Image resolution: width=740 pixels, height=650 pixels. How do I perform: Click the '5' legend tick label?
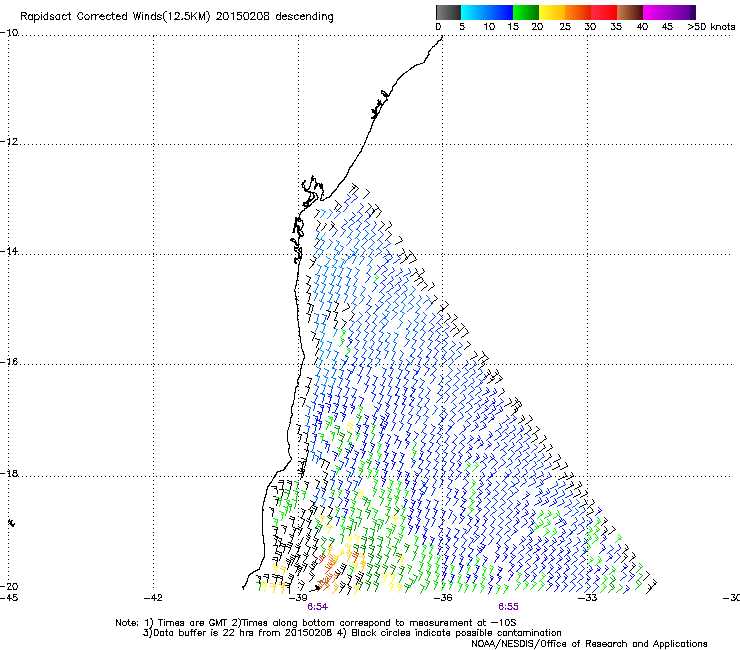click(x=462, y=27)
